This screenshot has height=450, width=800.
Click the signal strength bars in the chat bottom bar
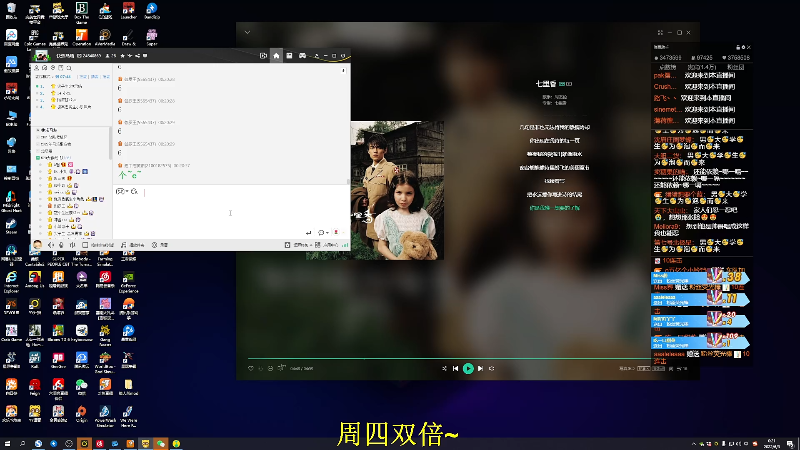coord(345,245)
